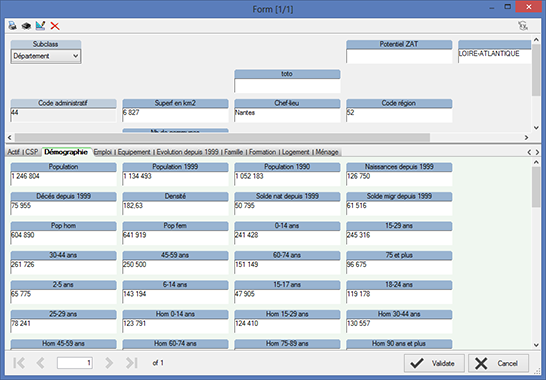Screen dimensions: 546x380
Task: Click the 6-14 ans header label
Action: (175, 285)
